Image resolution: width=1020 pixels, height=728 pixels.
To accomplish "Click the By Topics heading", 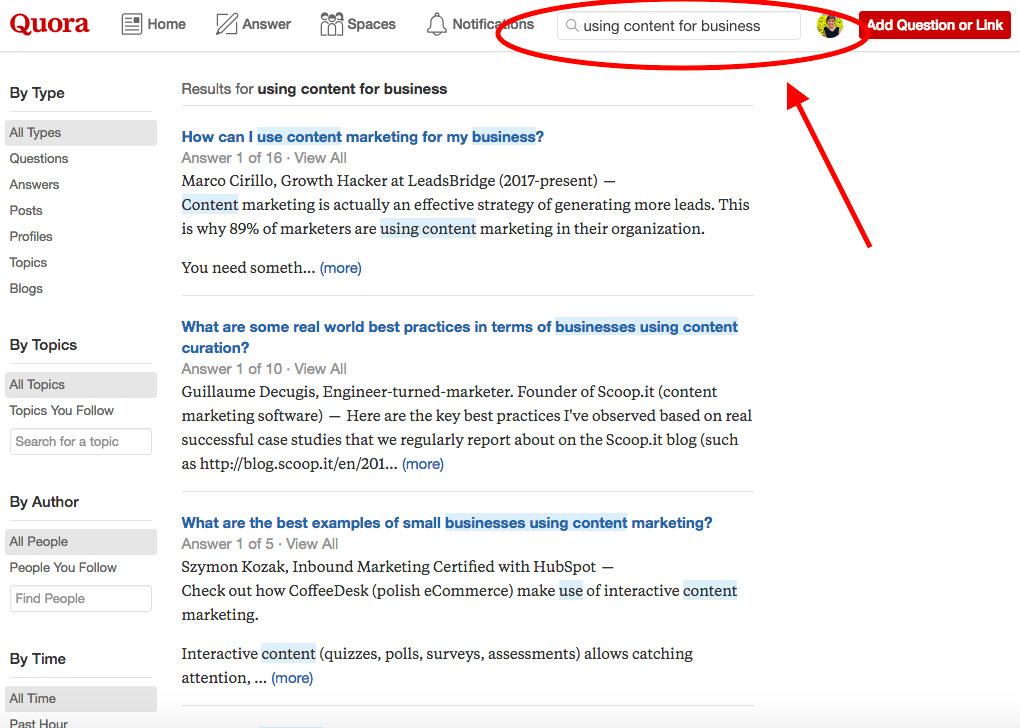I will tap(43, 345).
